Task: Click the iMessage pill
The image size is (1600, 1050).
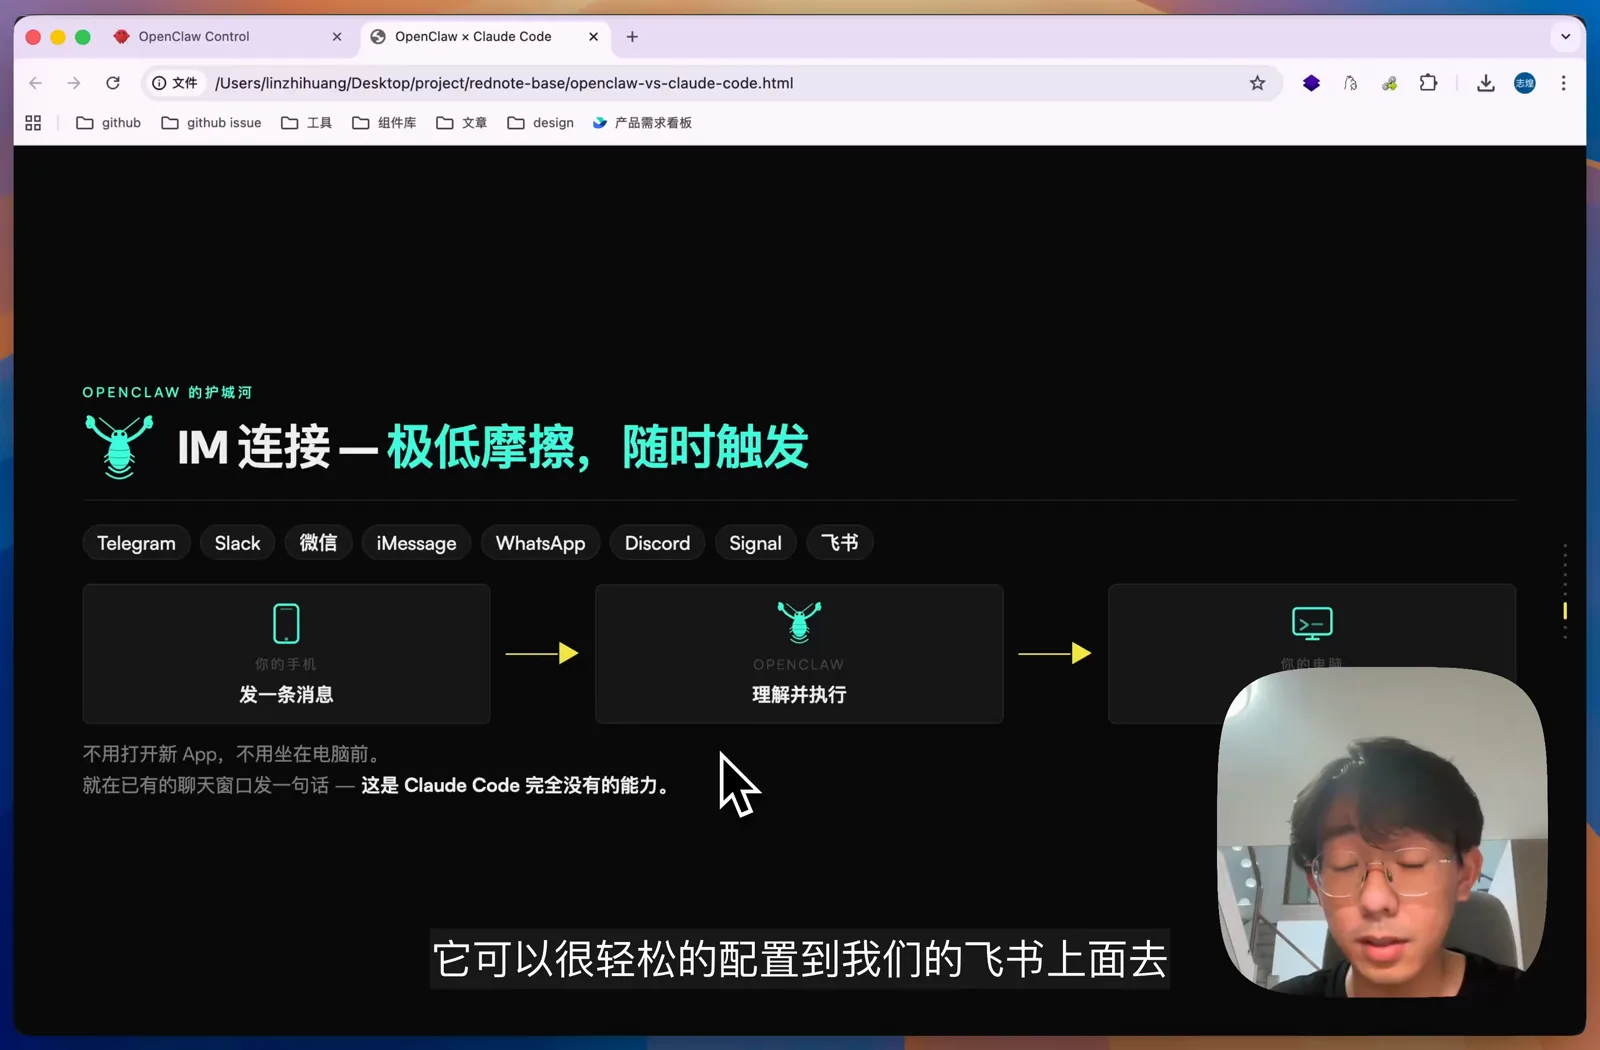Action: [416, 543]
